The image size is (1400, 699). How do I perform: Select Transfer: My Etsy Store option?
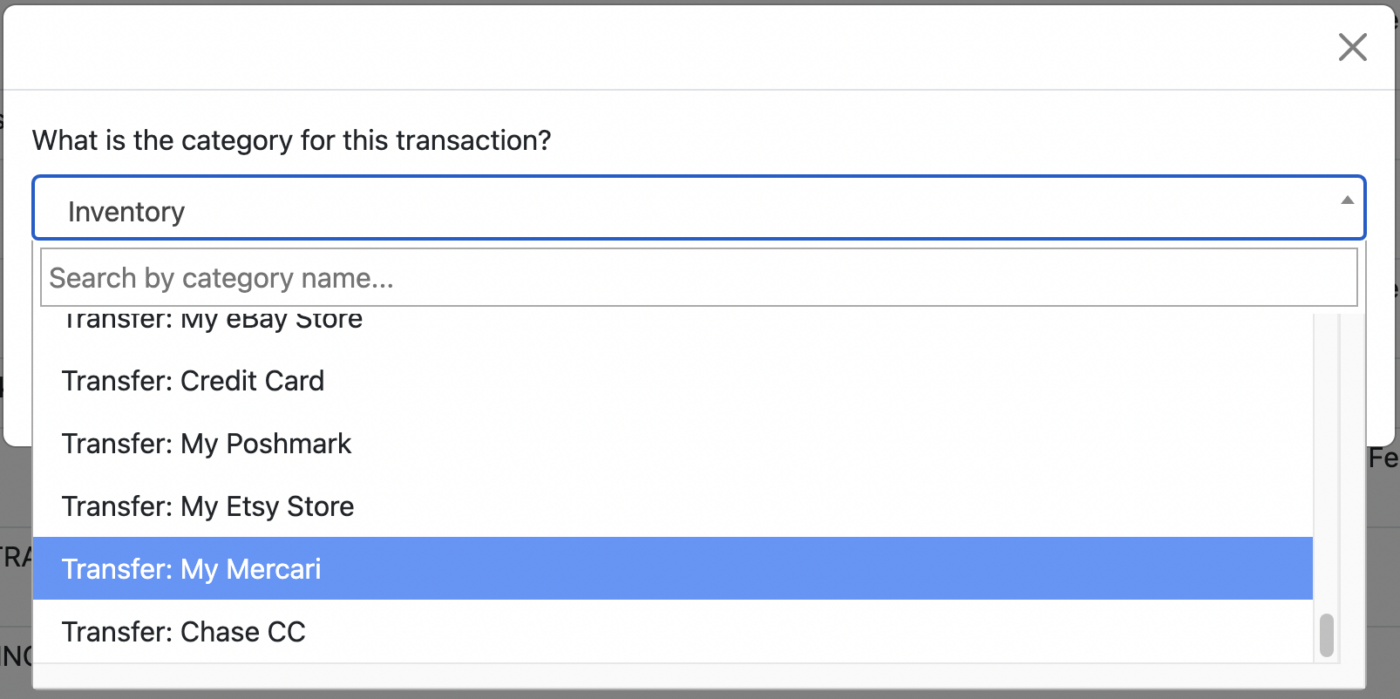(x=208, y=506)
